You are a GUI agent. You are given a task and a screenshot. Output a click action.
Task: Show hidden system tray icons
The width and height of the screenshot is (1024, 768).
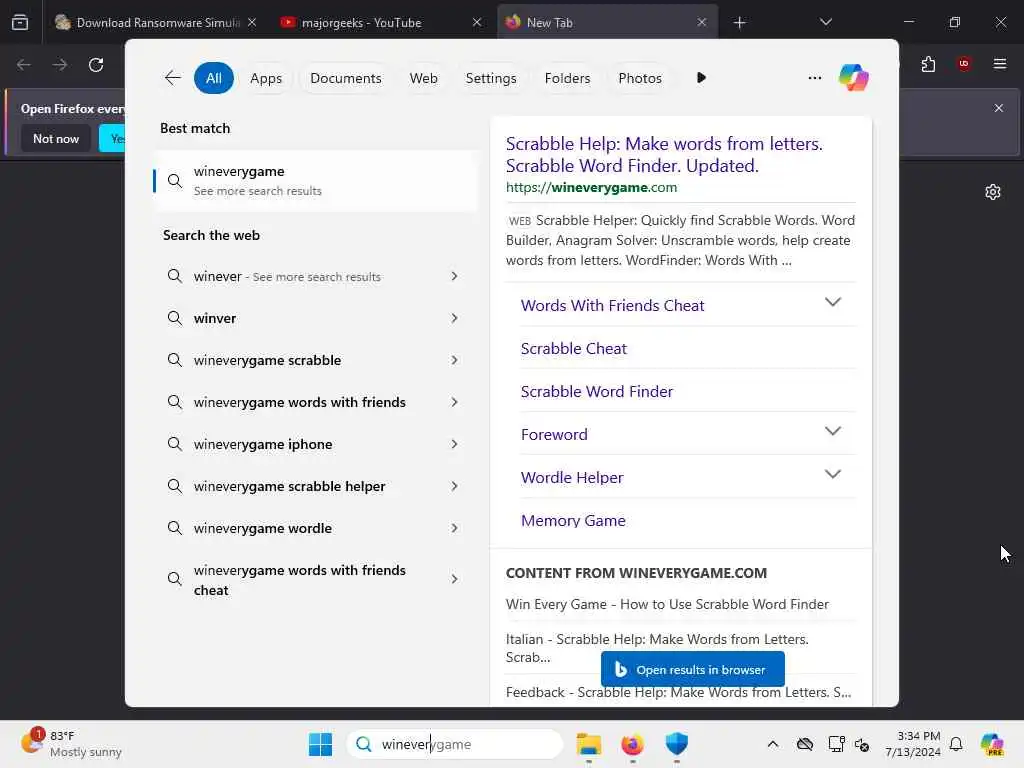773,744
